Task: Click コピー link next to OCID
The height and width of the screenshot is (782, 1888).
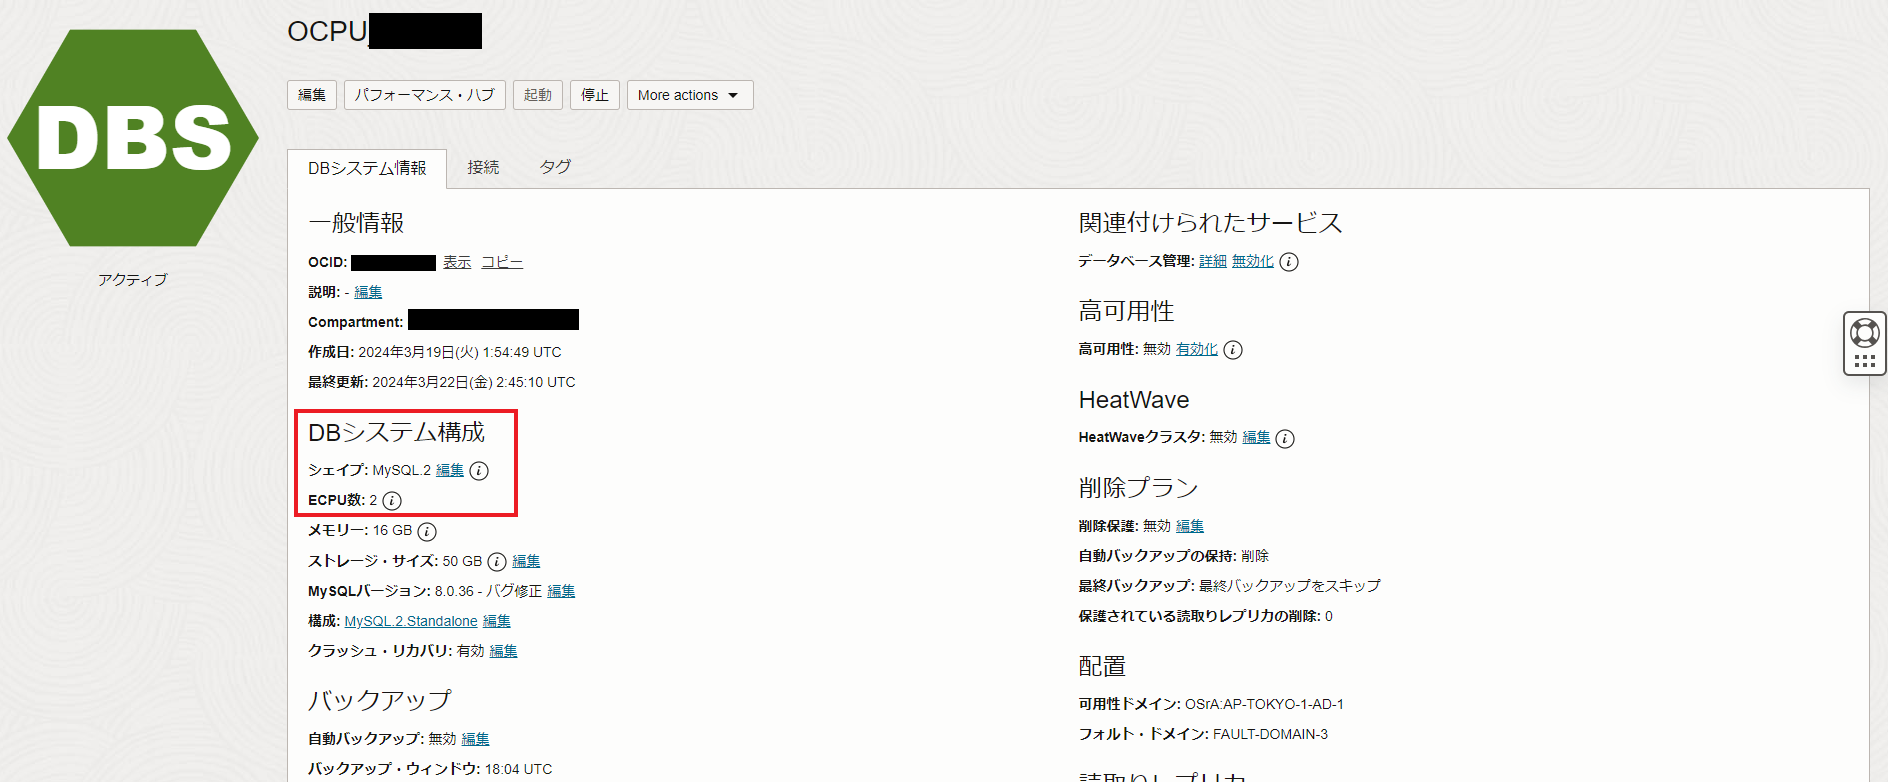Action: [502, 262]
